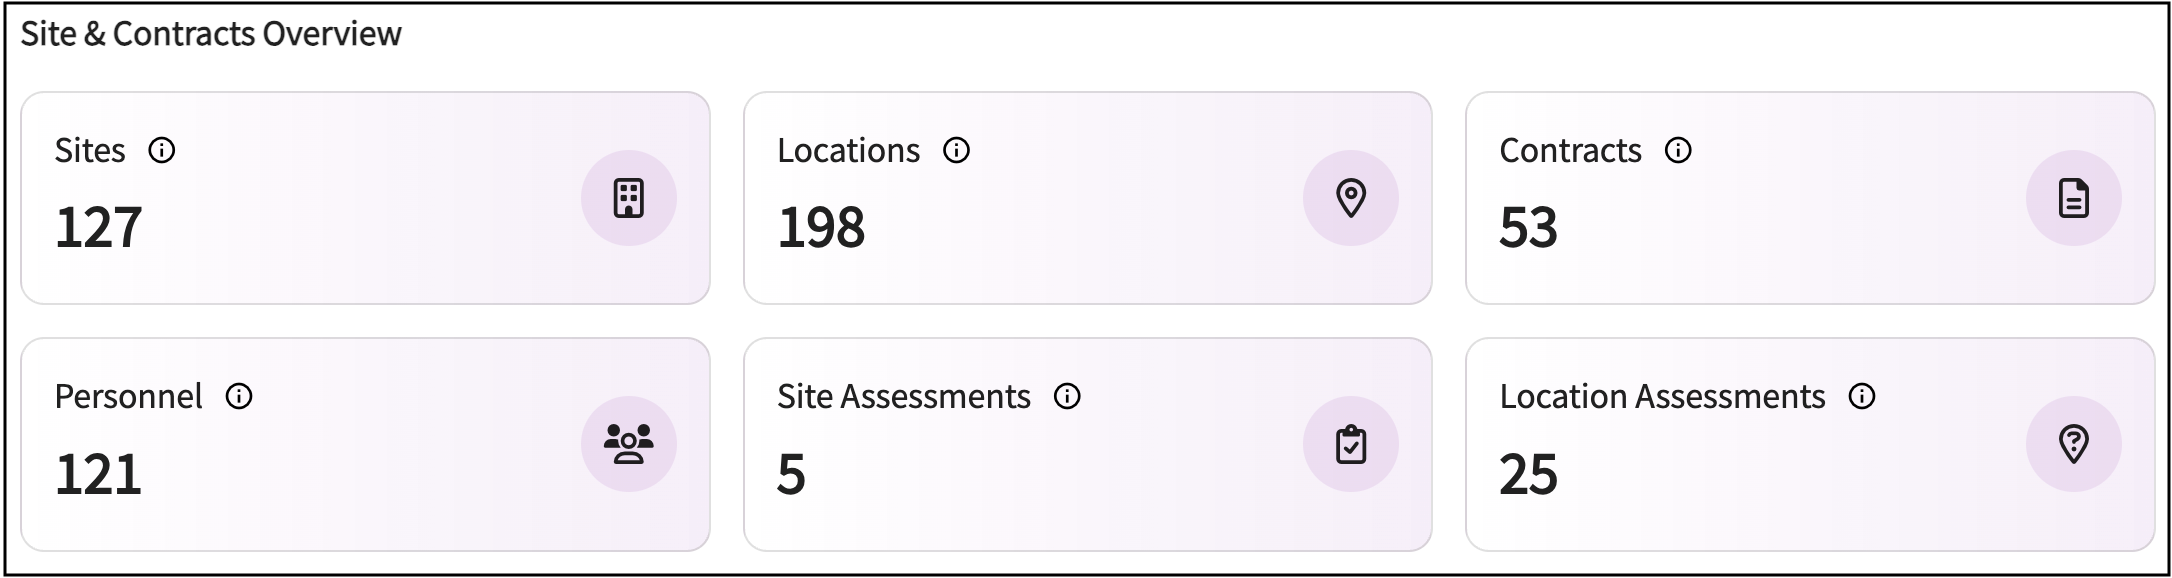Select the Locations count 198

[820, 228]
